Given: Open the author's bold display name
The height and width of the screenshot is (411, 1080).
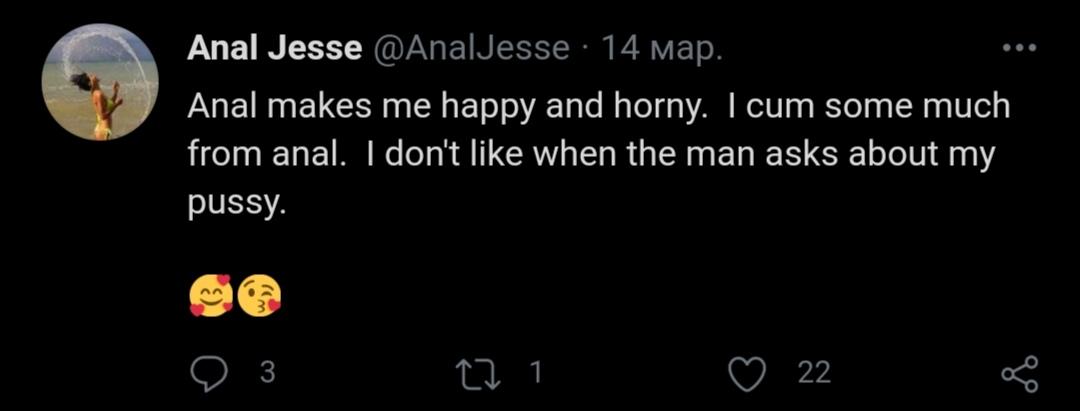Looking at the screenshot, I should [x=273, y=48].
